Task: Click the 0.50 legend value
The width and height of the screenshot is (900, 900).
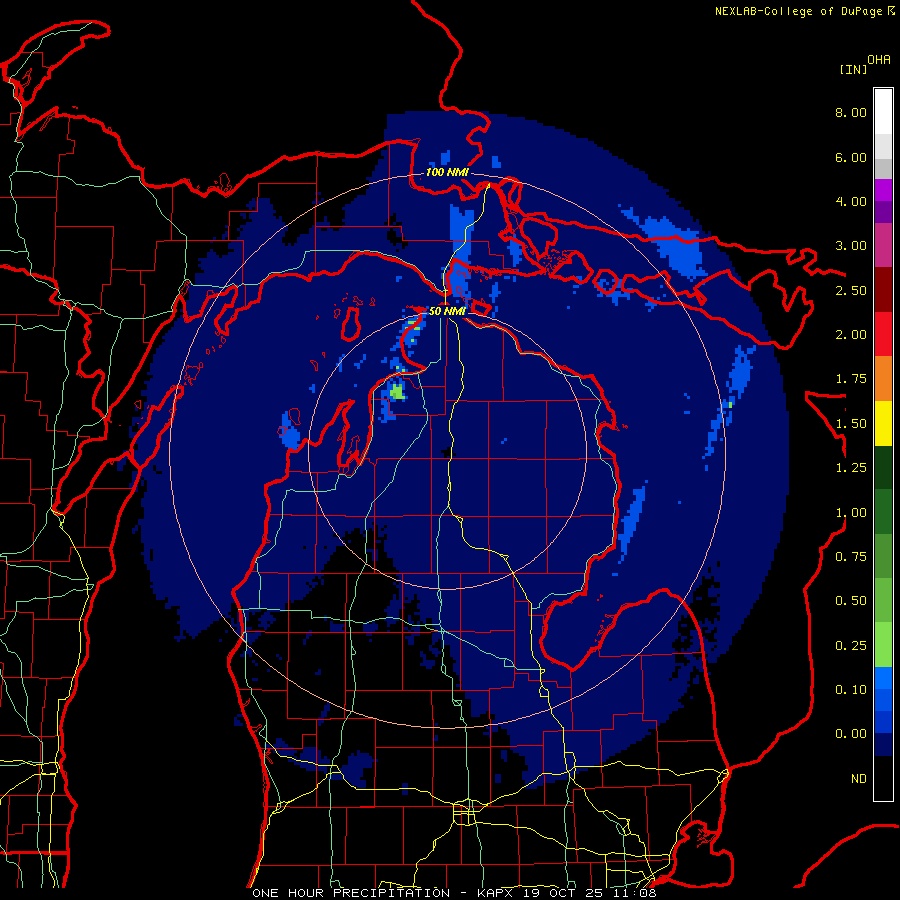Action: pyautogui.click(x=851, y=601)
